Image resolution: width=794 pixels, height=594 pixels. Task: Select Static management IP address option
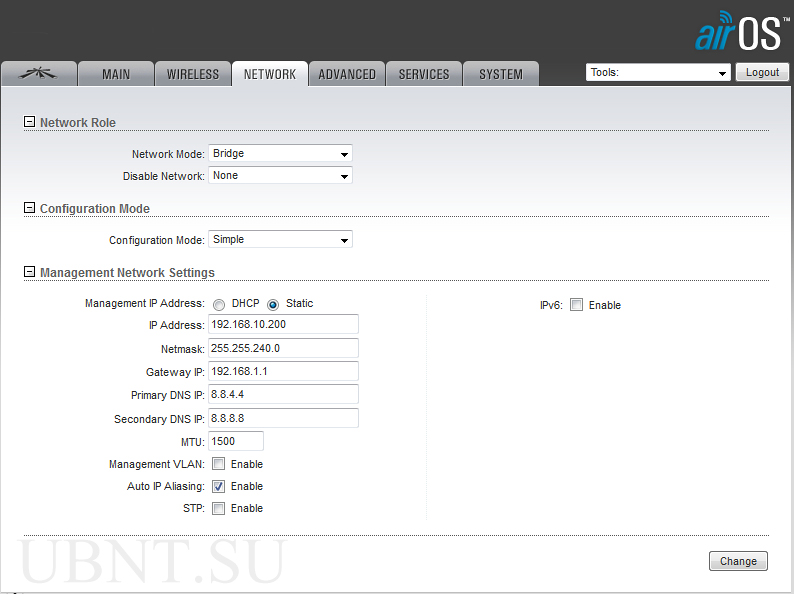pyautogui.click(x=272, y=304)
